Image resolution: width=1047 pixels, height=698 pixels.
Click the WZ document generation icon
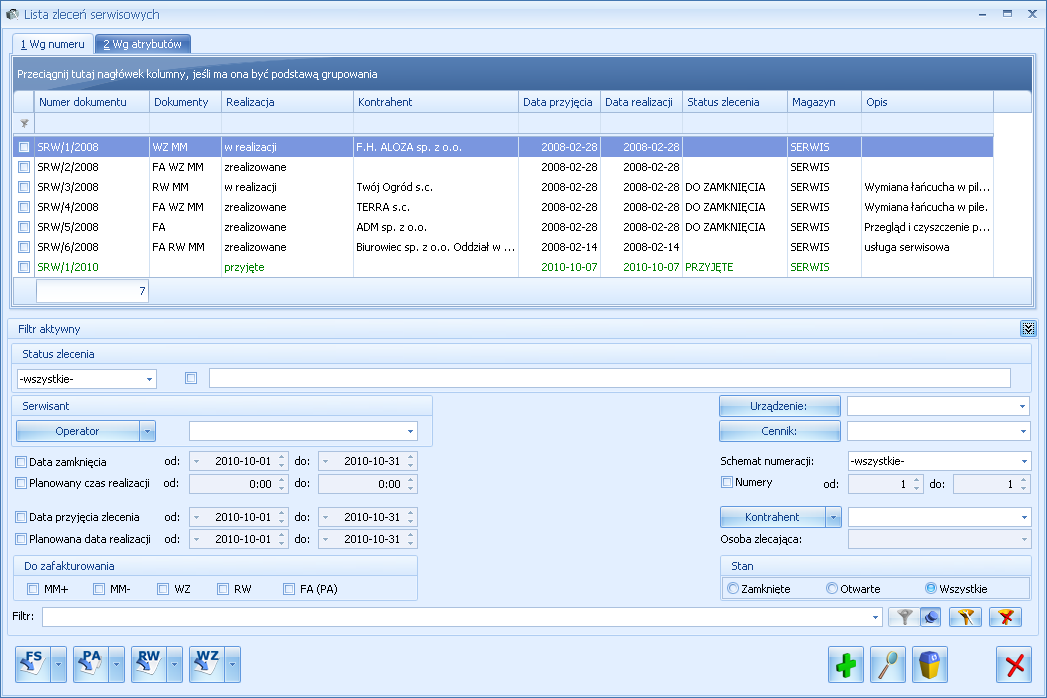coord(207,664)
